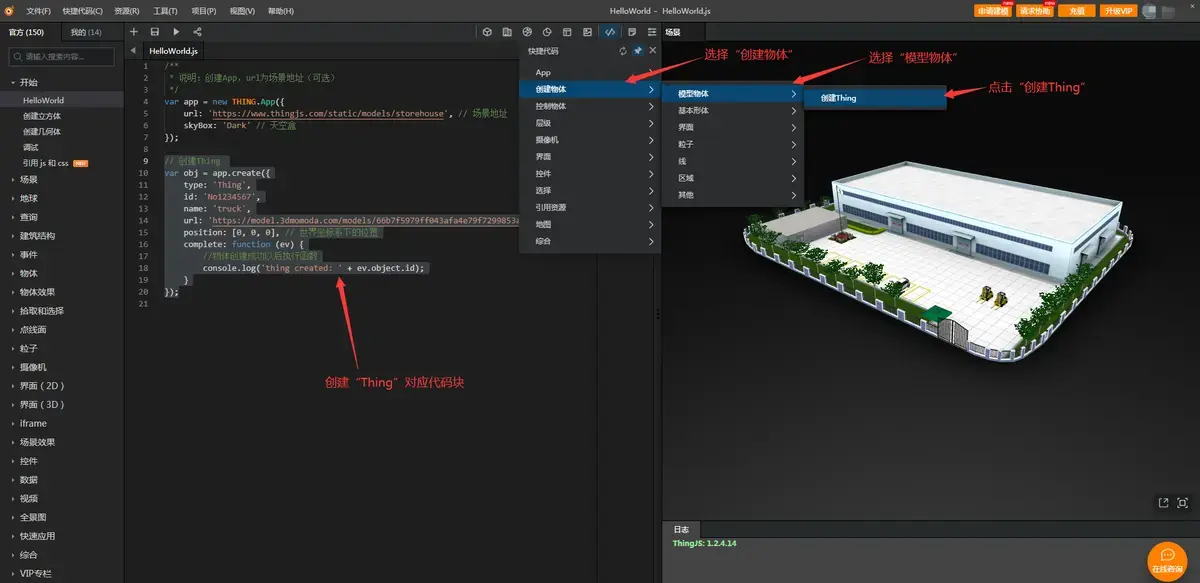1200x583 pixels.
Task: Click the refresh icon in quick code panel
Action: click(623, 50)
